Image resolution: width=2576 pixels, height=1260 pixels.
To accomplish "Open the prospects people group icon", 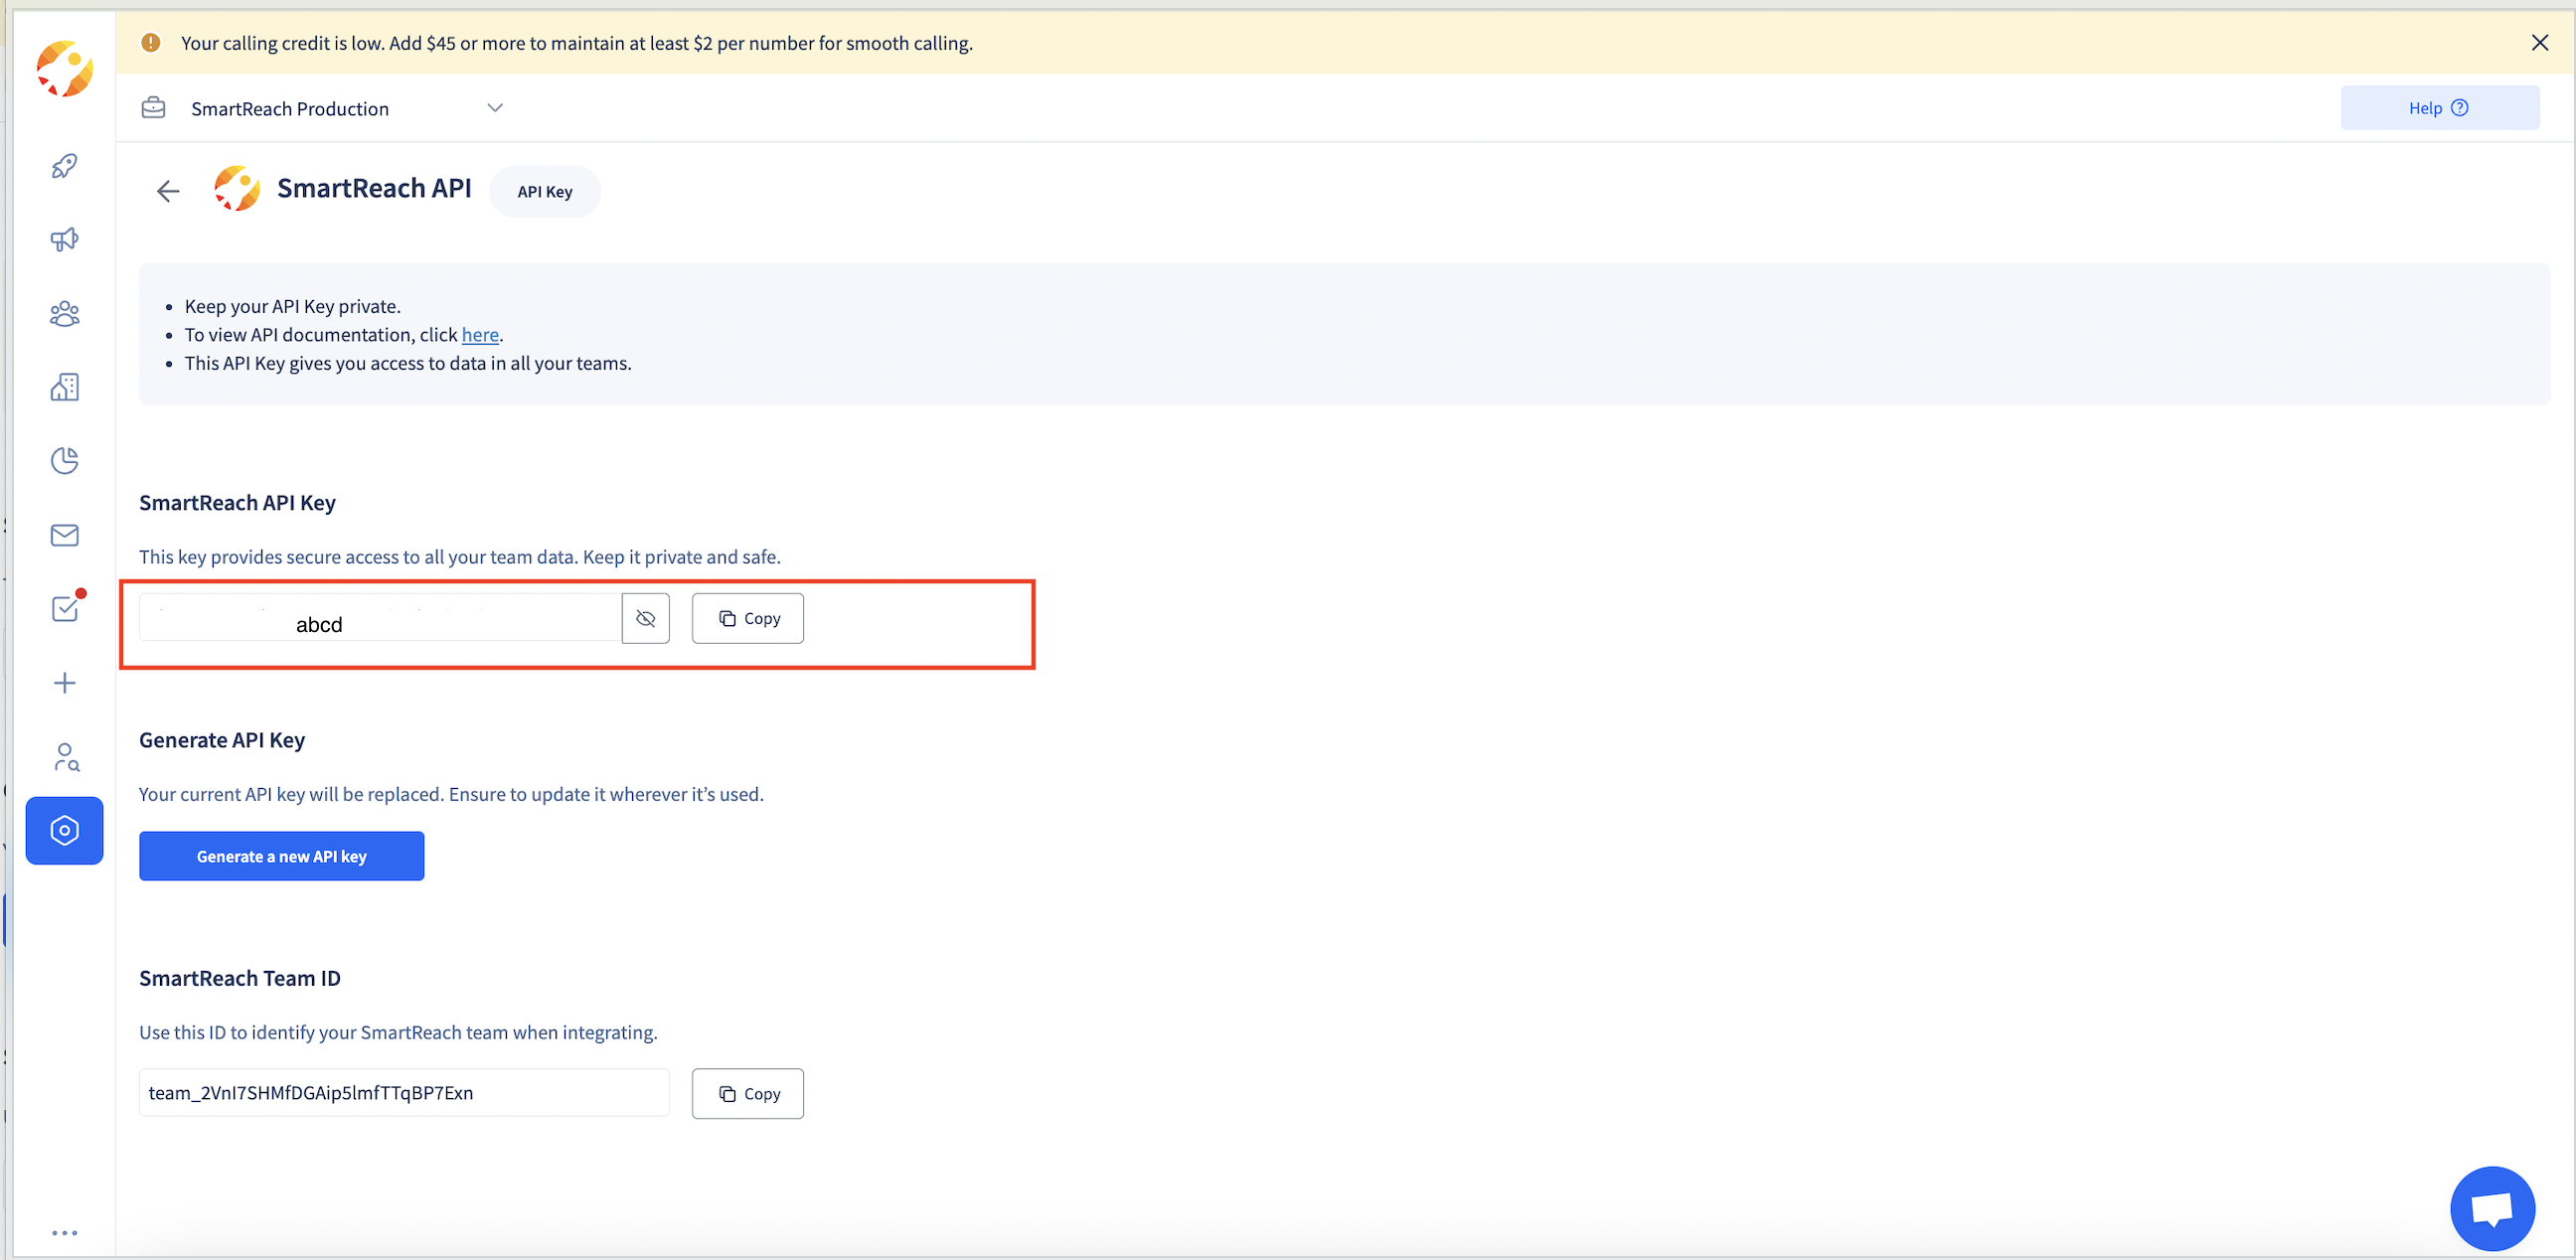I will point(65,314).
